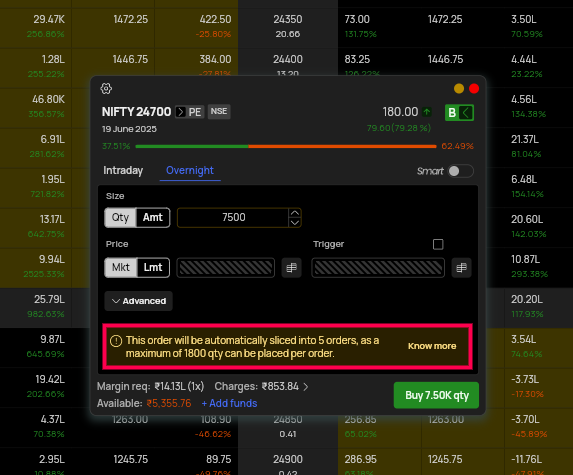Click the NSE exchange badge

pos(219,111)
